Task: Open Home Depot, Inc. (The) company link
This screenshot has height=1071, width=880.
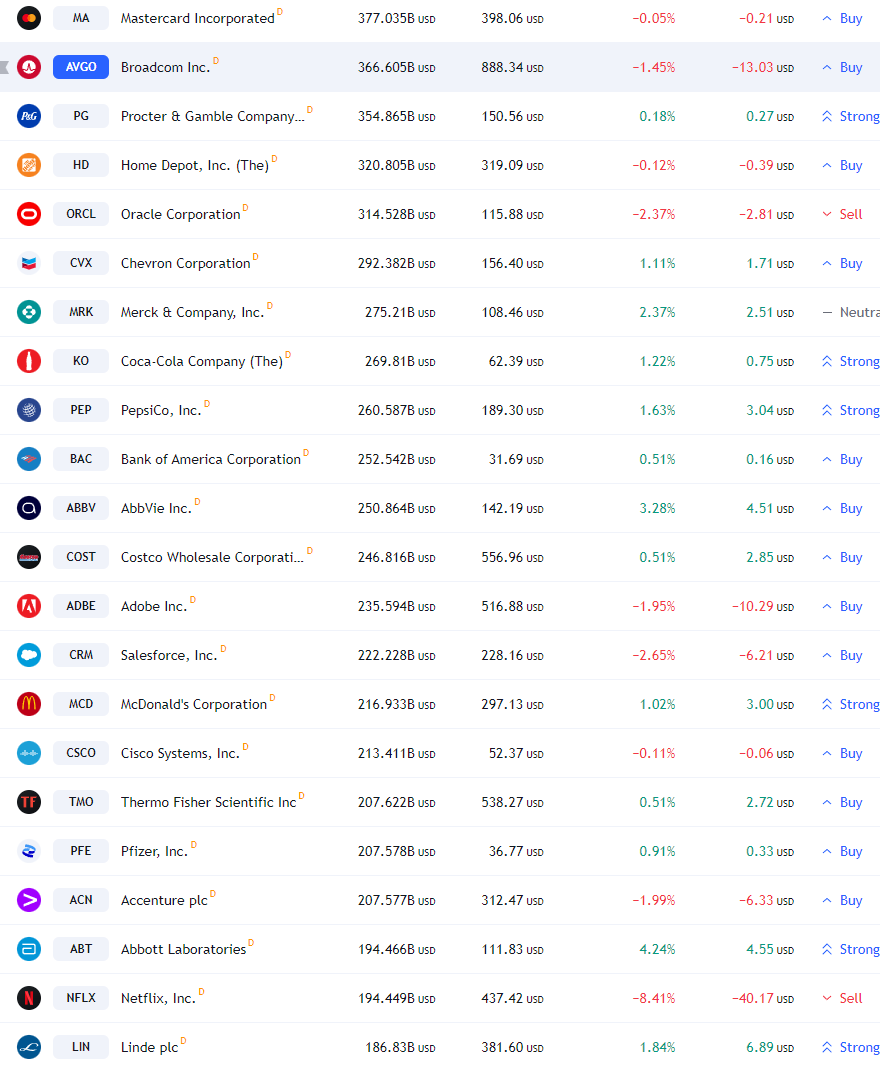Action: 195,165
